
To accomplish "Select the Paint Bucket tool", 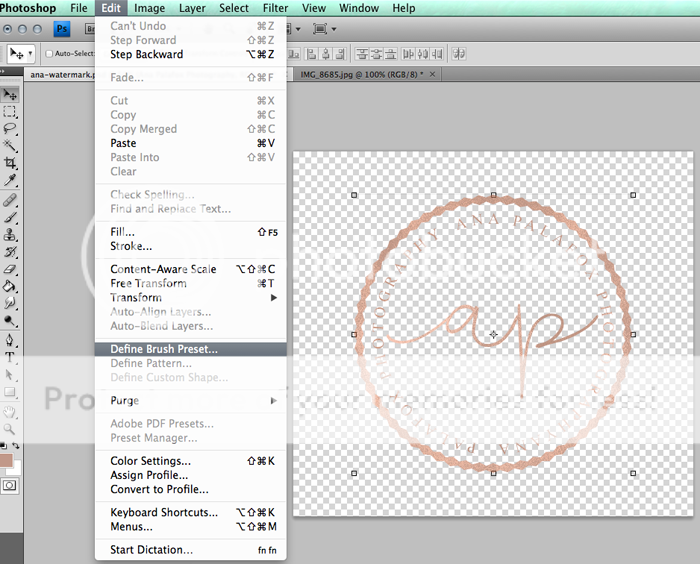I will 10,286.
